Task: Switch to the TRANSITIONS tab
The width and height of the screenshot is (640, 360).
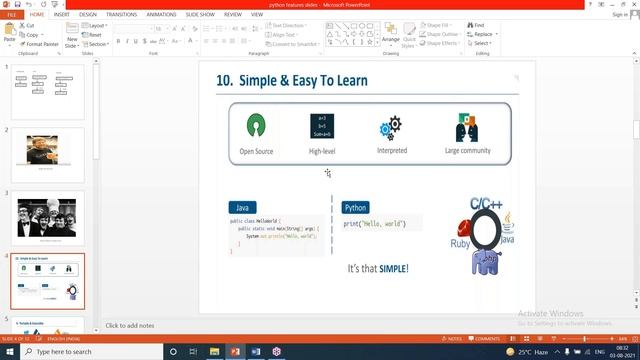Action: click(122, 14)
